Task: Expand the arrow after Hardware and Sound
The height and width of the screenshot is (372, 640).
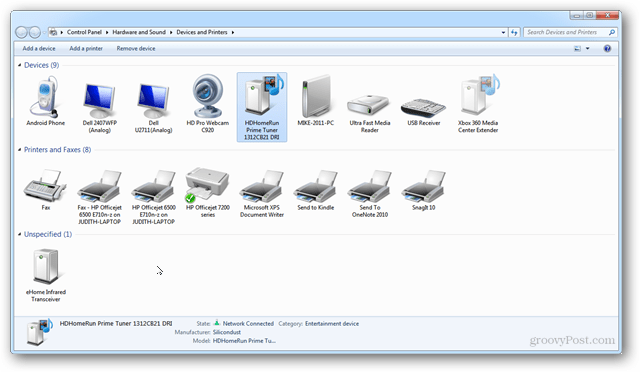Action: 171,32
